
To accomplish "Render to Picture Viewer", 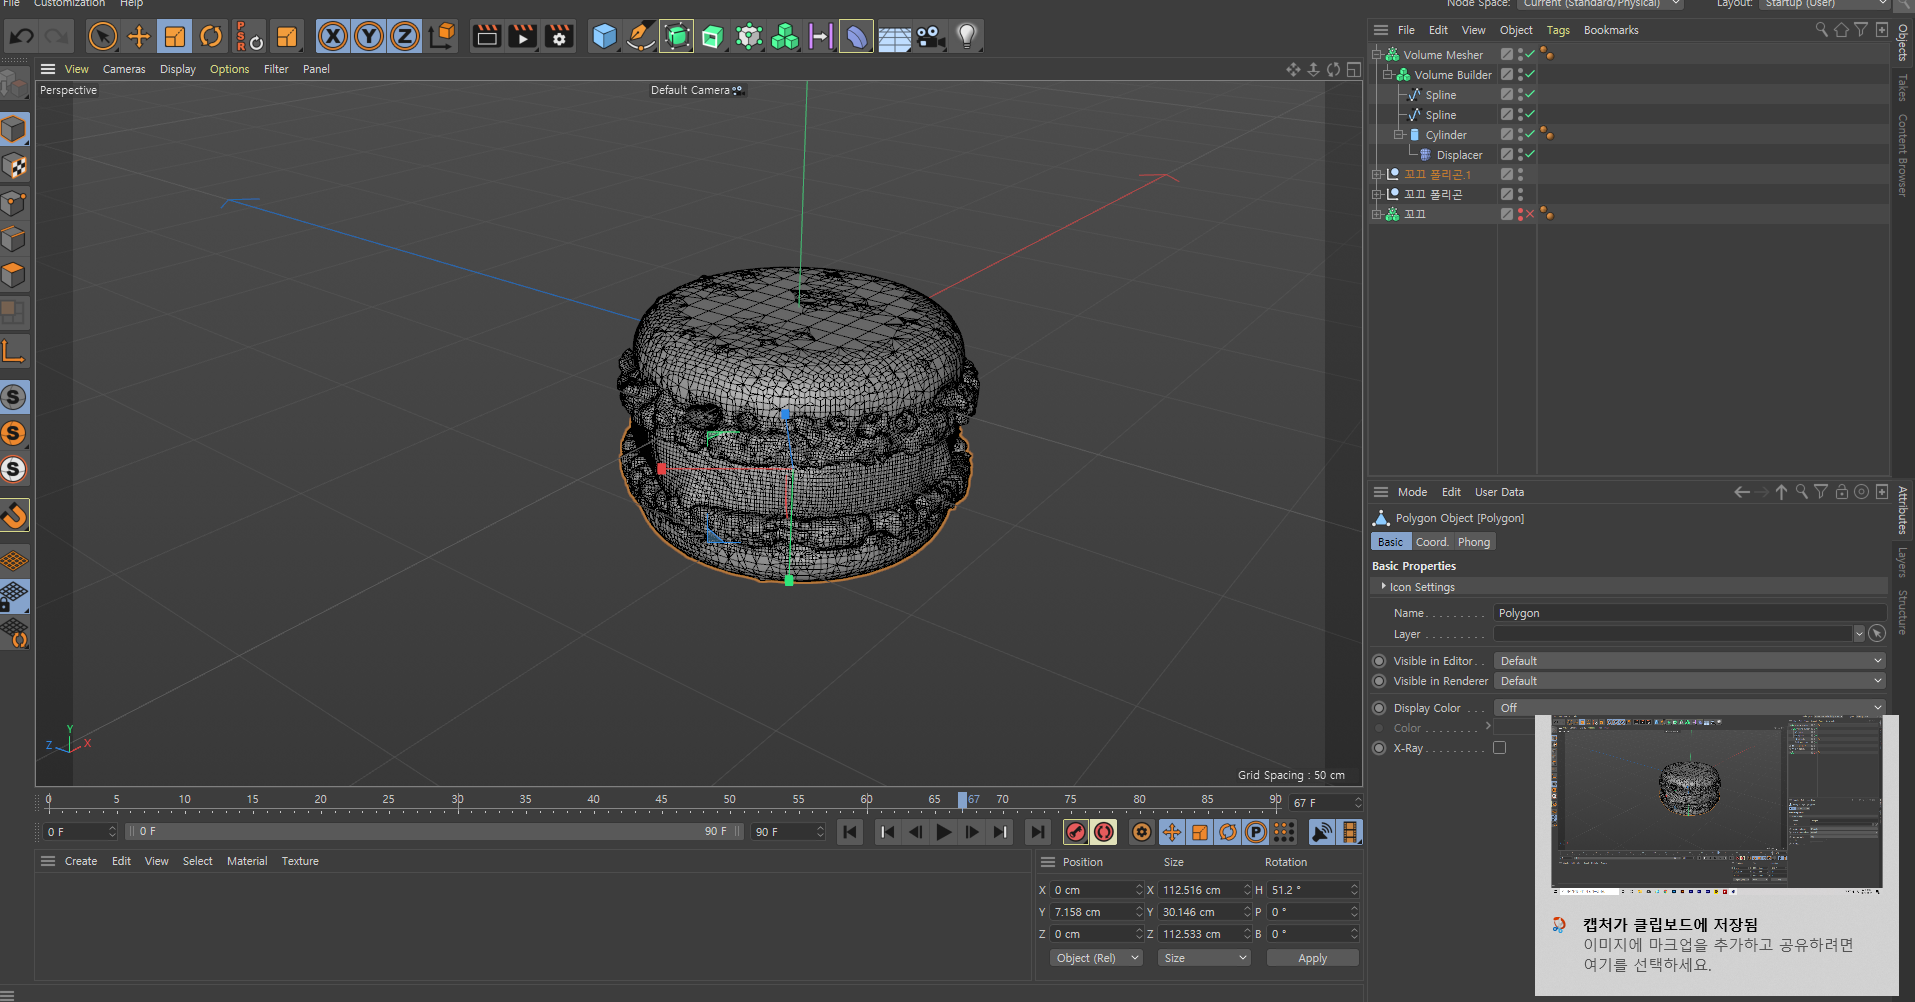I will 523,37.
